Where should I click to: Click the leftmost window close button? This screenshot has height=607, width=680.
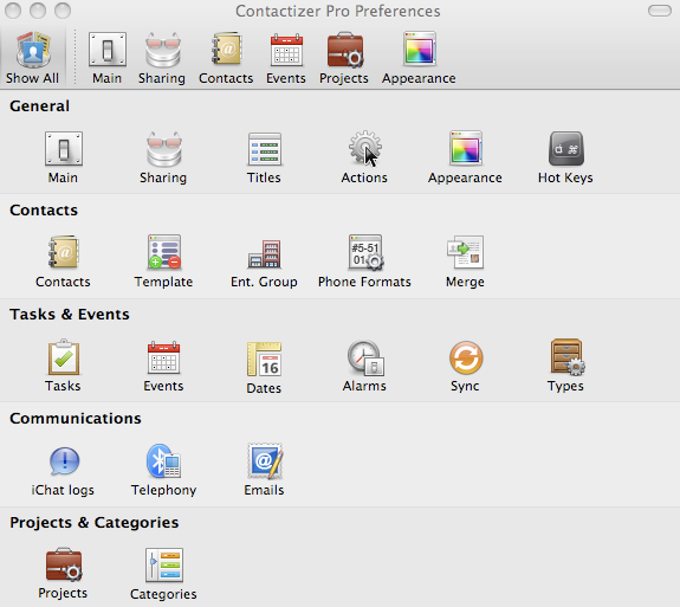click(13, 10)
